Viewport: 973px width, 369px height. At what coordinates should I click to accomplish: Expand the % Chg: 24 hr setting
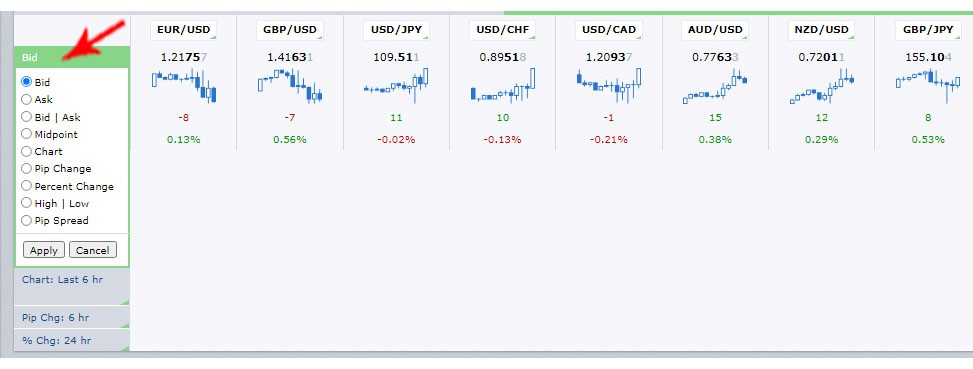72,340
